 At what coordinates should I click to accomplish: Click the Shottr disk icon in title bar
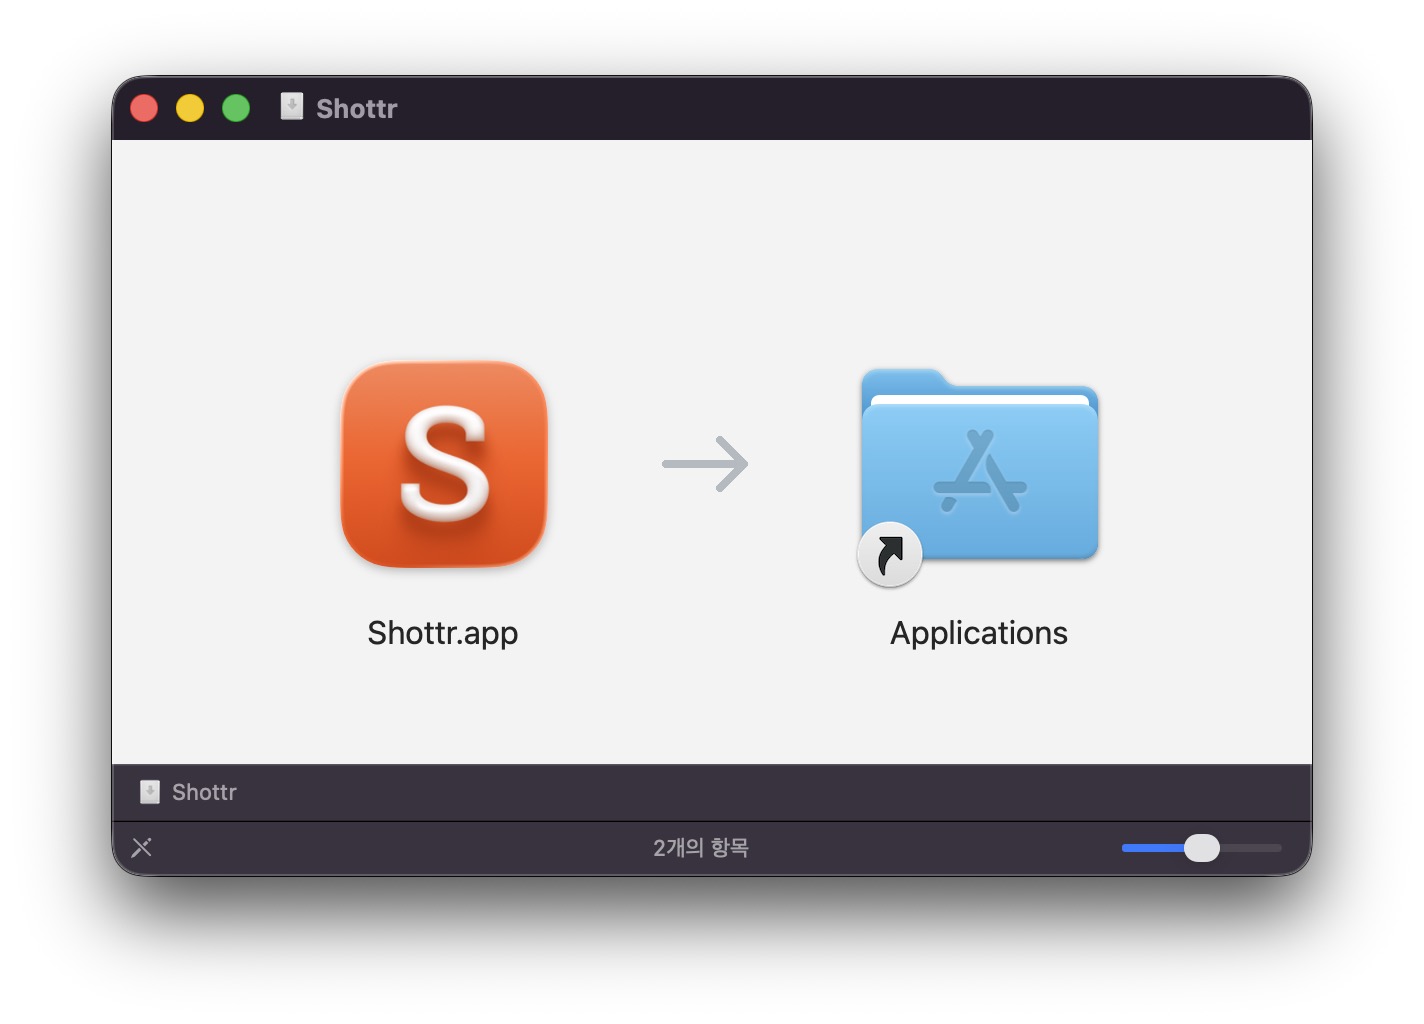[292, 106]
